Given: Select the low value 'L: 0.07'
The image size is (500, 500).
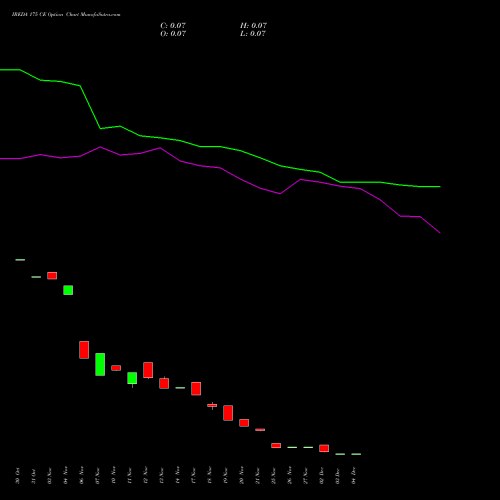Looking at the screenshot, I should (x=253, y=34).
